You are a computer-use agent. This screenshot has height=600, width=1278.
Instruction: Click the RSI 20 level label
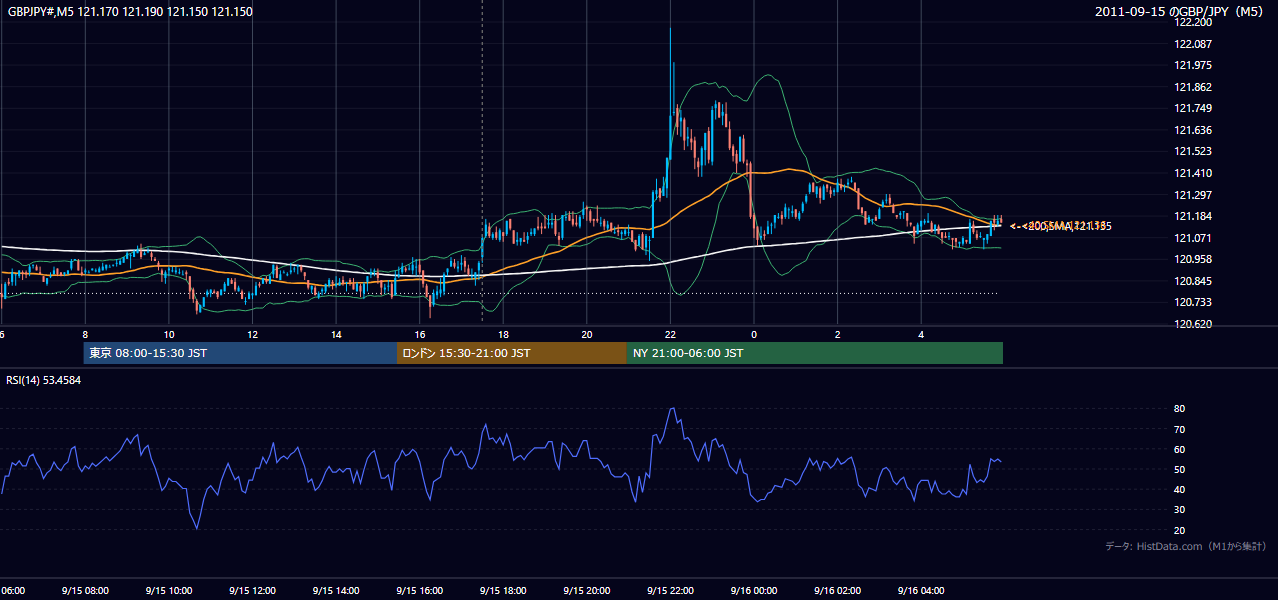coord(1179,530)
